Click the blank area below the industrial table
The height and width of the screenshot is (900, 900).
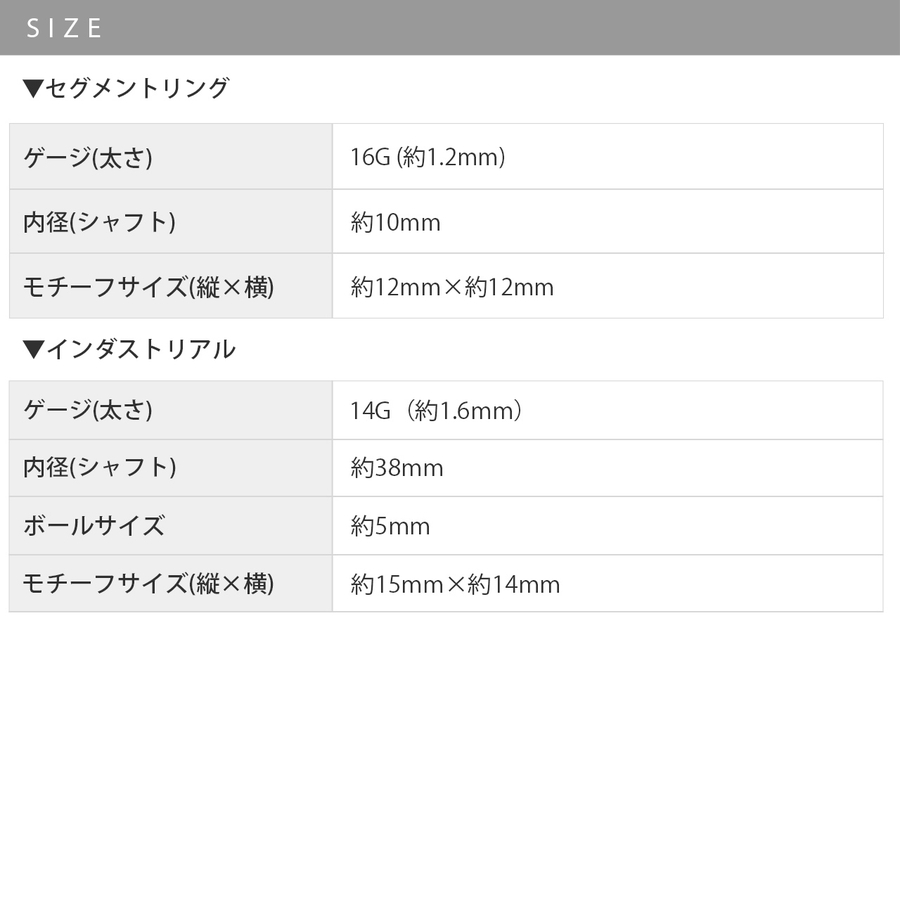(x=450, y=750)
